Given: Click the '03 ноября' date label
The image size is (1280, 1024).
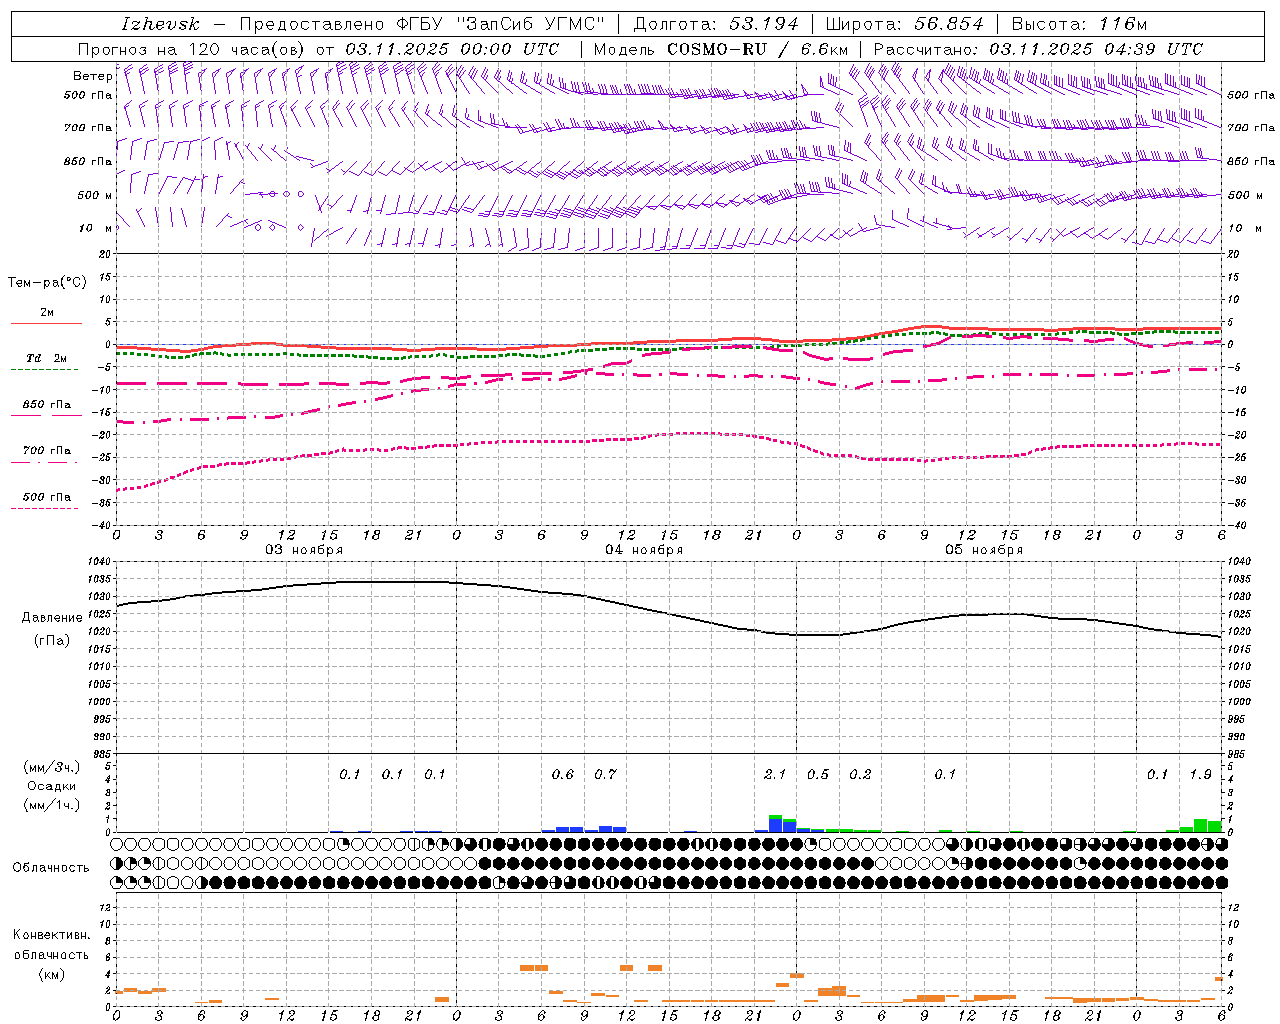Looking at the screenshot, I should pyautogui.click(x=304, y=550).
